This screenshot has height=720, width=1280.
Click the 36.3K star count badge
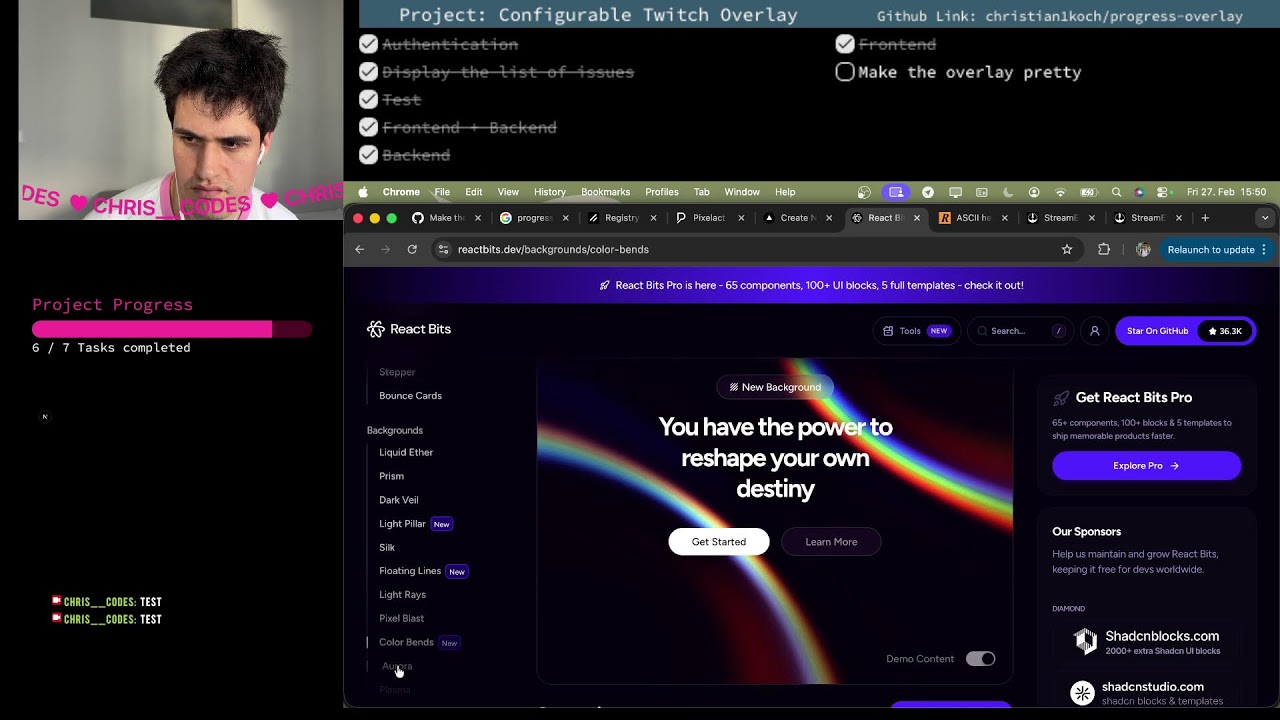1225,331
